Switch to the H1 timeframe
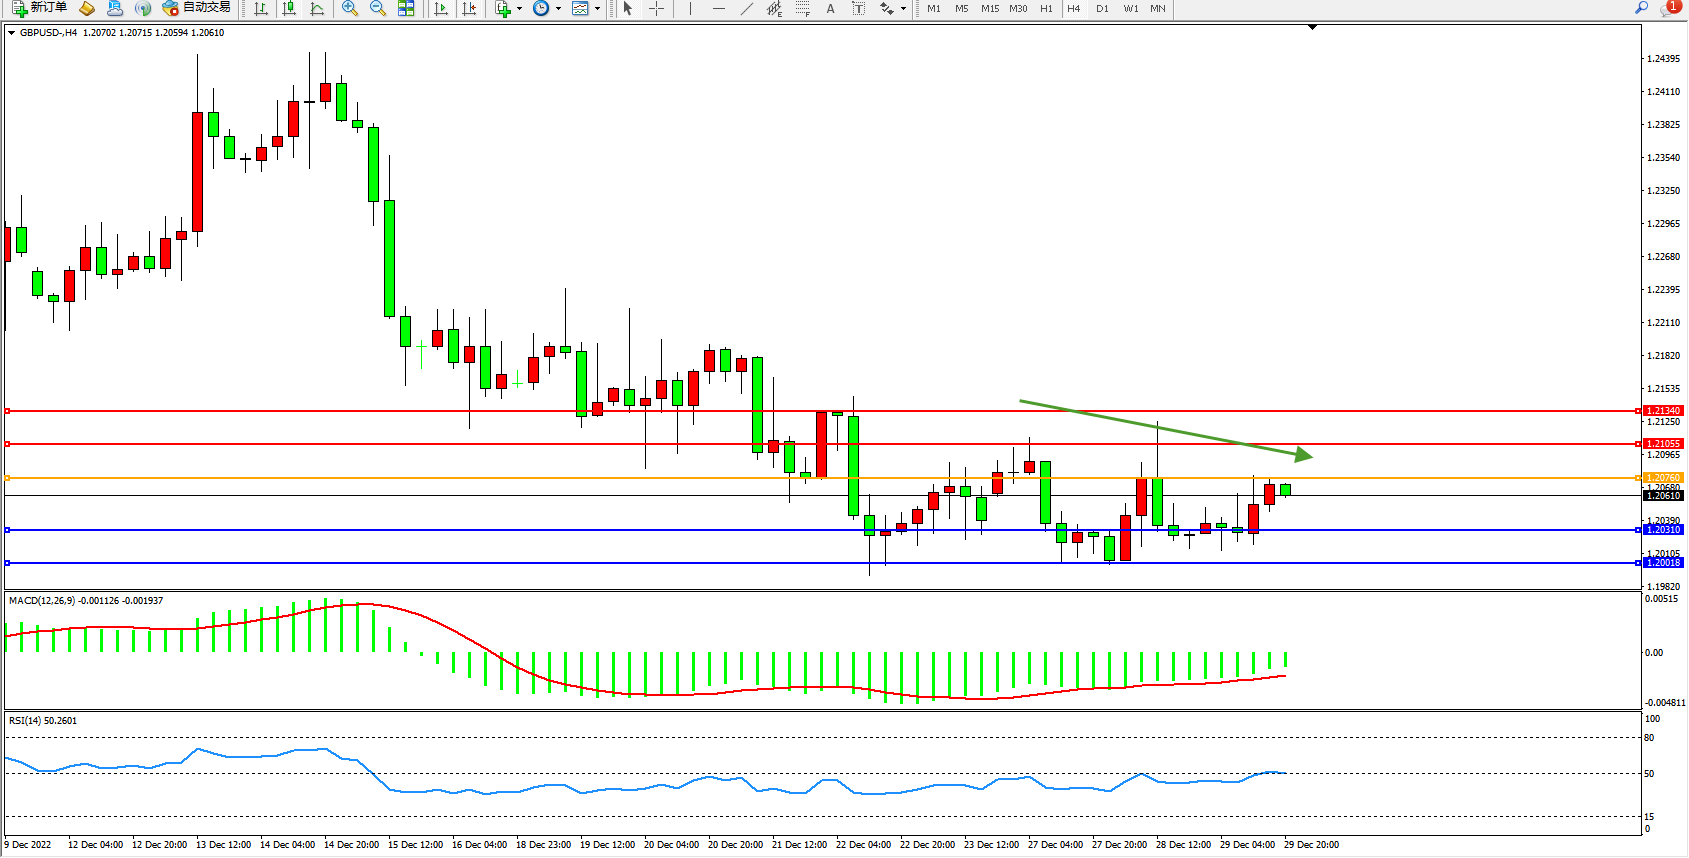Image resolution: width=1689 pixels, height=858 pixels. tap(1046, 8)
